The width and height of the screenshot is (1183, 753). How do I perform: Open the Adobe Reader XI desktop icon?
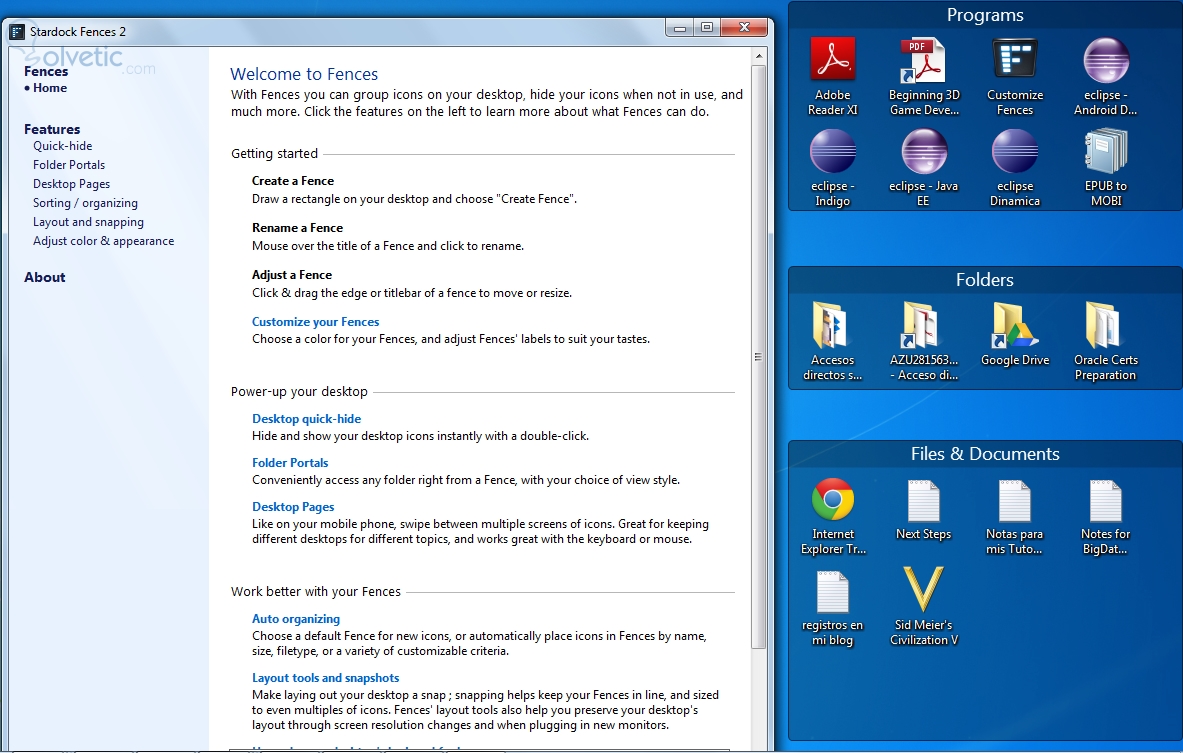coord(832,75)
